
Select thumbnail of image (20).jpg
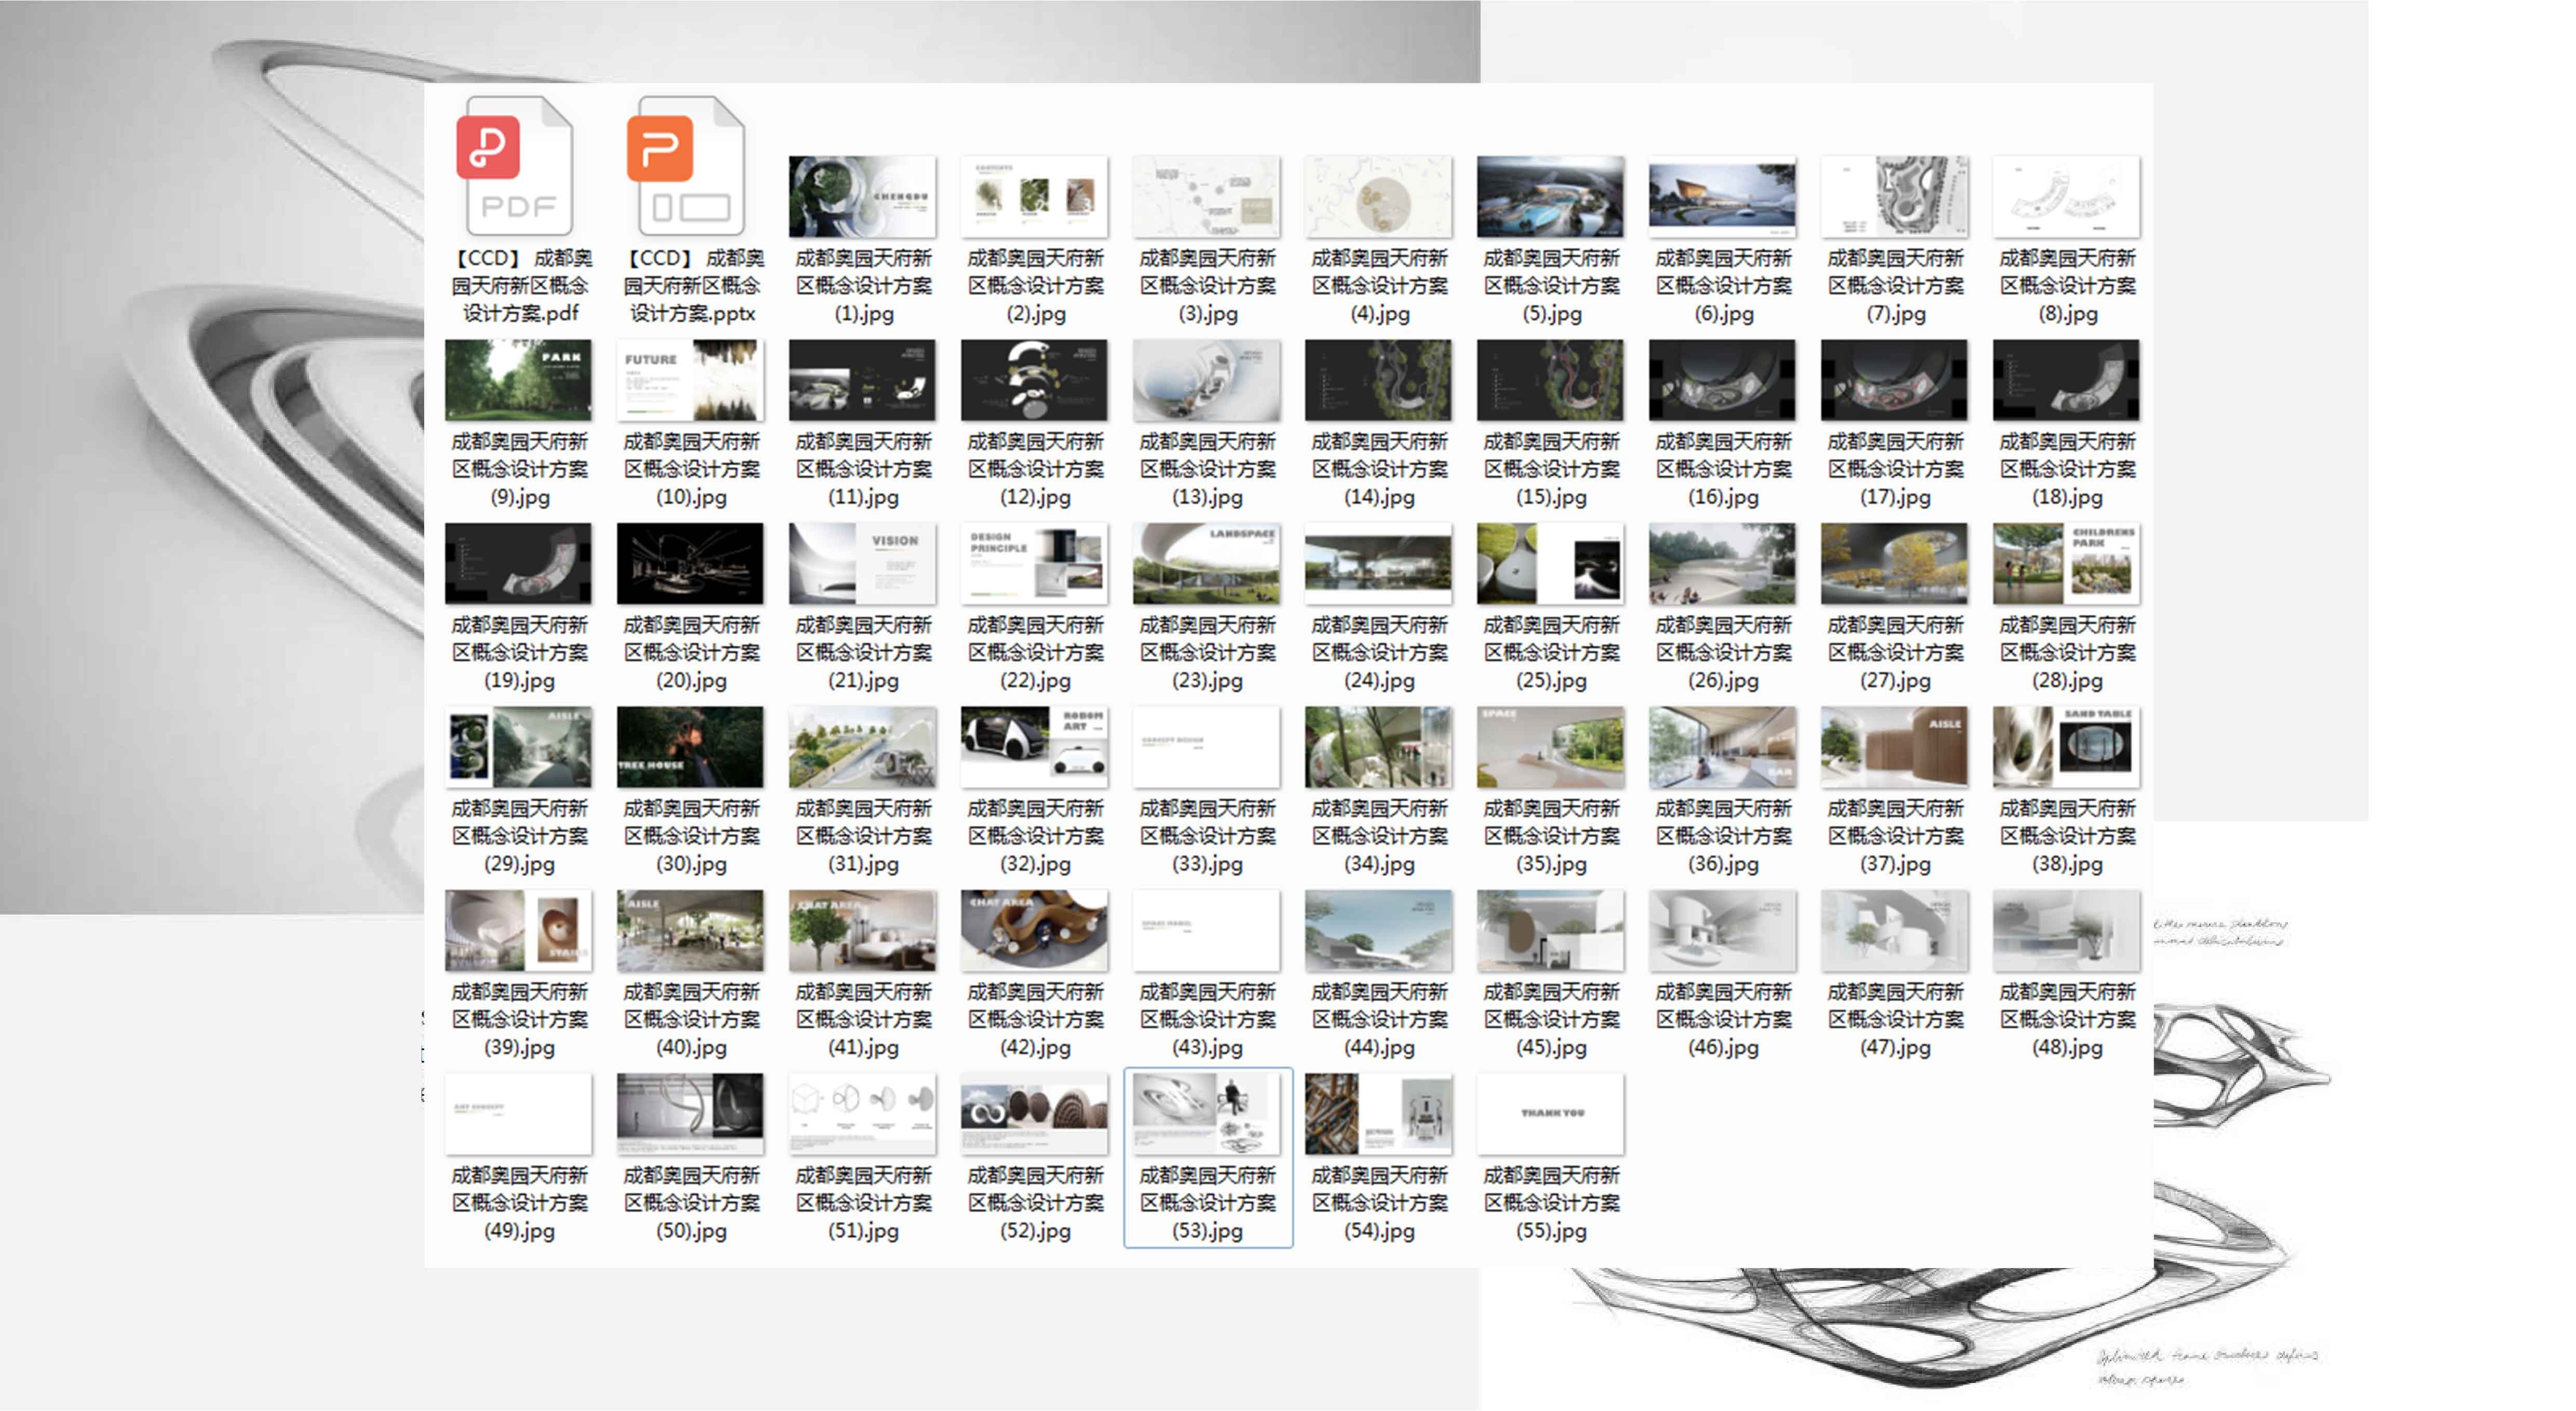(x=690, y=564)
